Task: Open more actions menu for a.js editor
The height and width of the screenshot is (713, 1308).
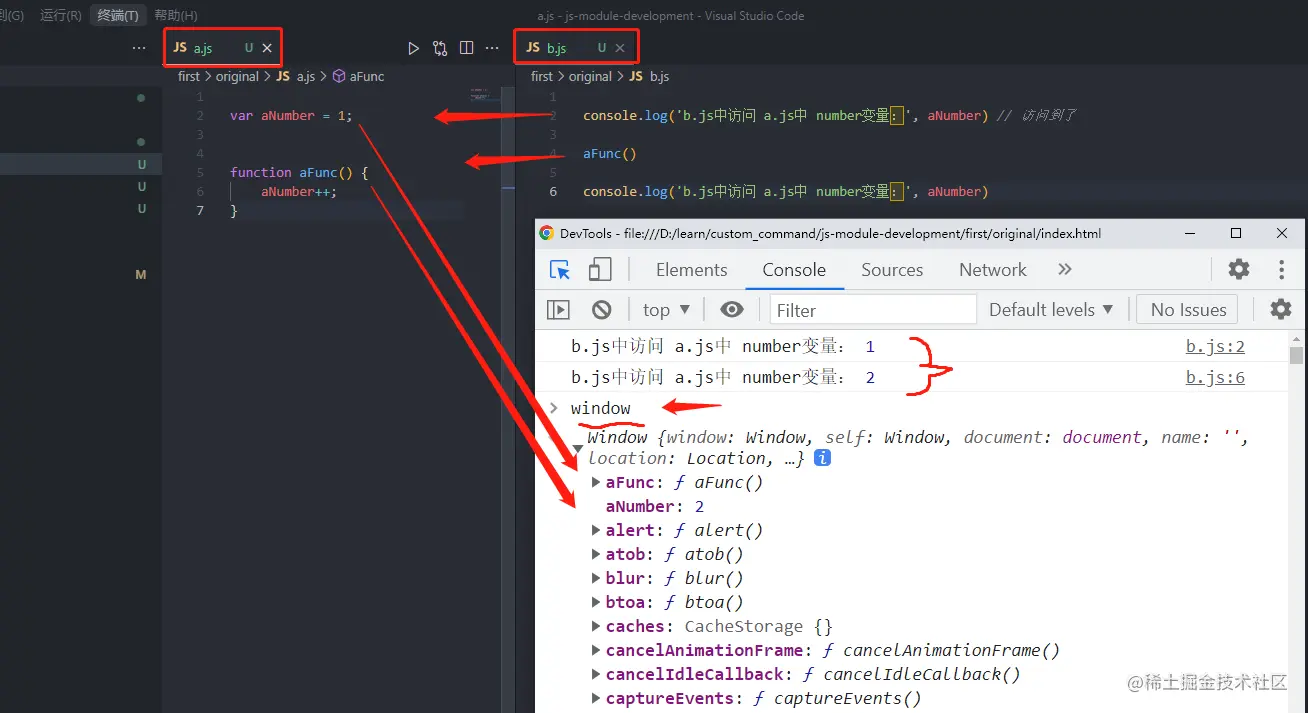Action: [492, 48]
